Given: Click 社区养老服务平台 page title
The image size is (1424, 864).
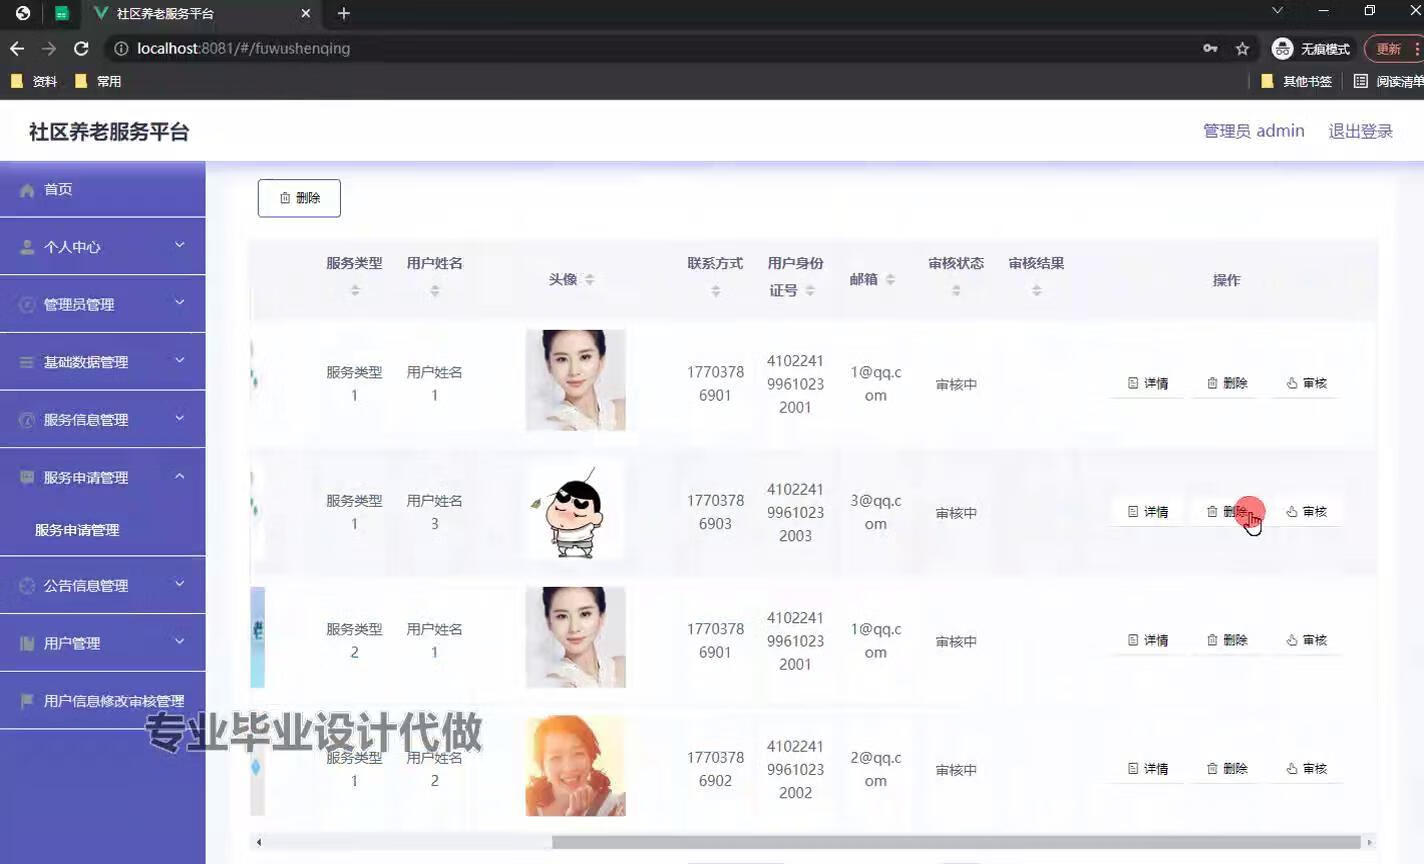Looking at the screenshot, I should [109, 132].
